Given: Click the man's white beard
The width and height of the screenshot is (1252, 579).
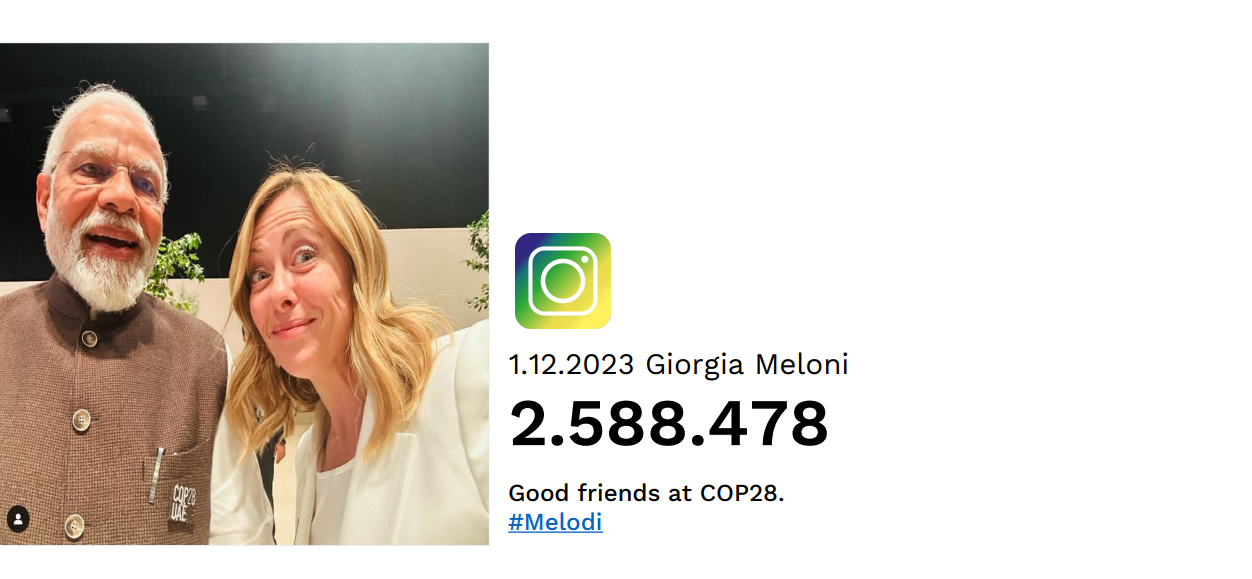Looking at the screenshot, I should tap(100, 260).
